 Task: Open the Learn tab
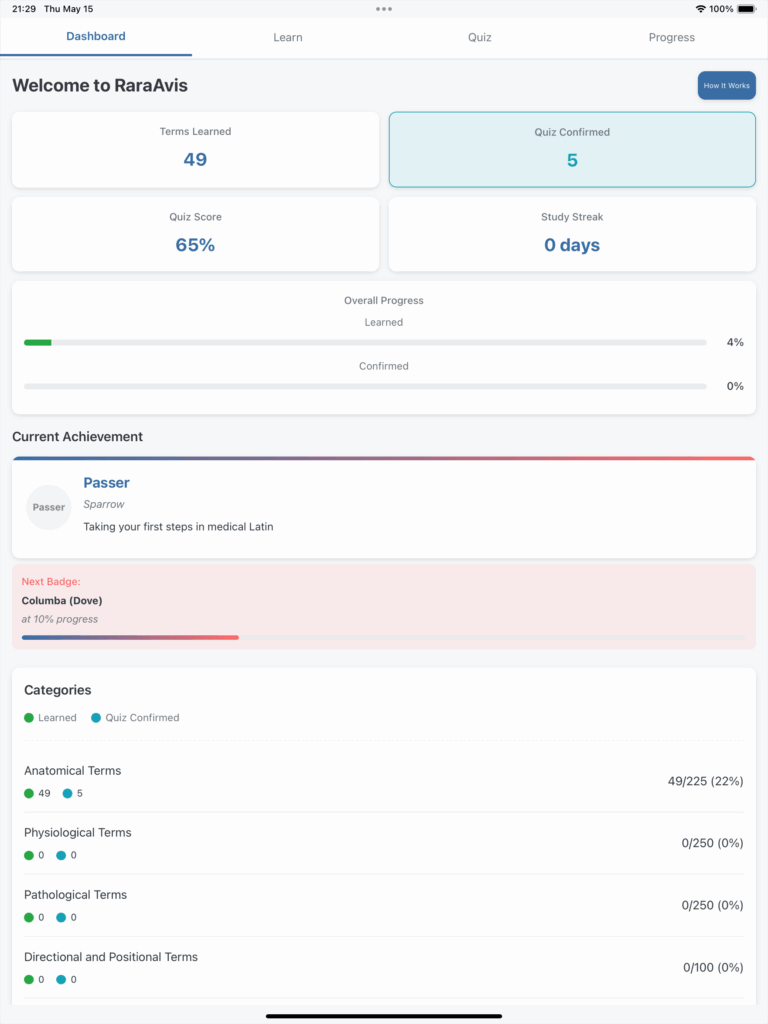(287, 38)
